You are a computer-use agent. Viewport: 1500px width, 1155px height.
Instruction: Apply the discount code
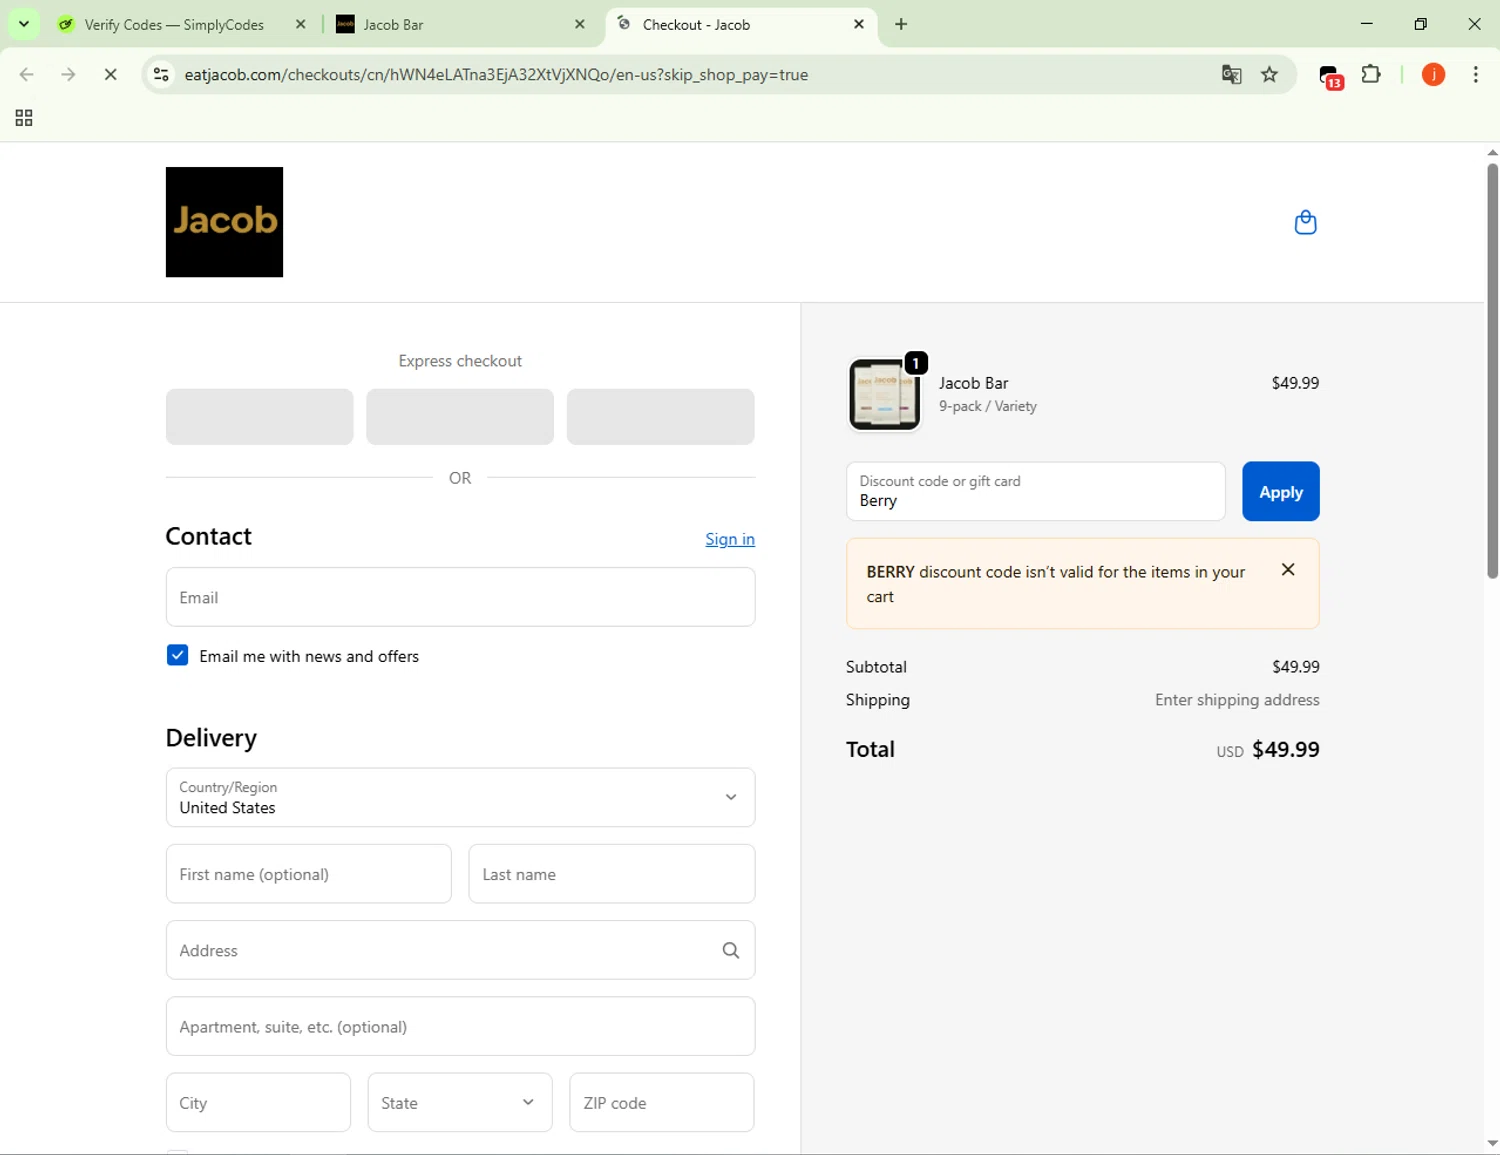click(1281, 491)
